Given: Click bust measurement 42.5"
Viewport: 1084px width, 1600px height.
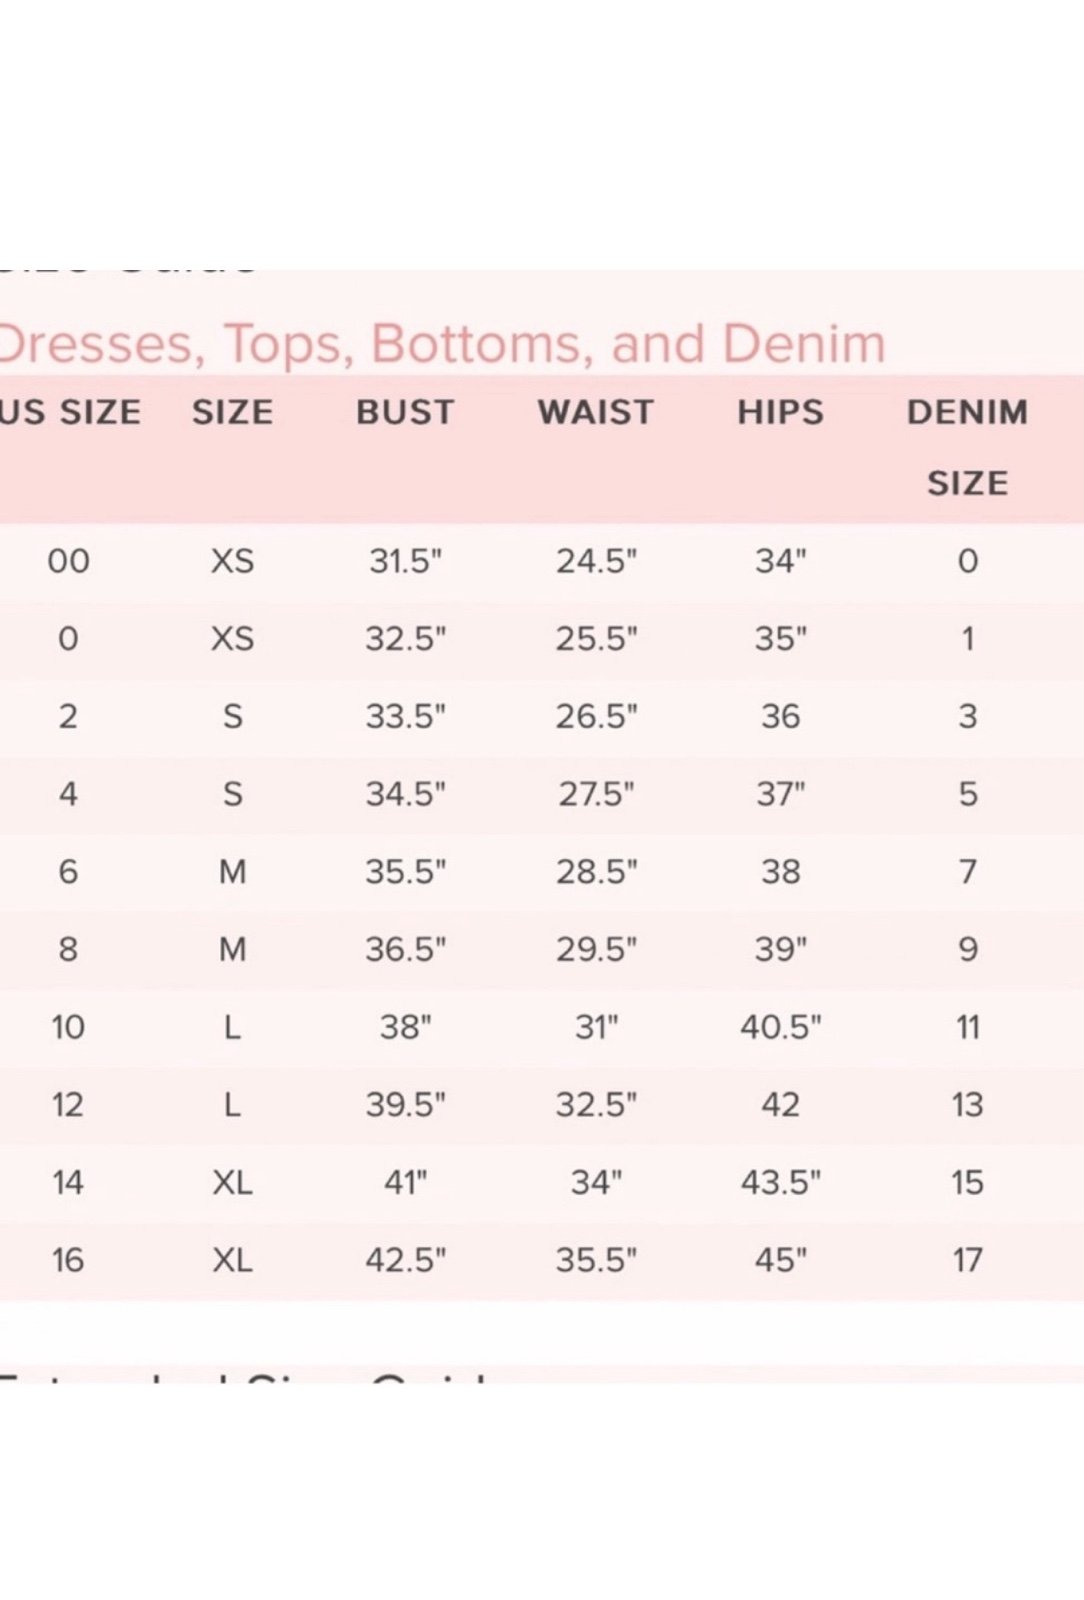Looking at the screenshot, I should tap(405, 1260).
